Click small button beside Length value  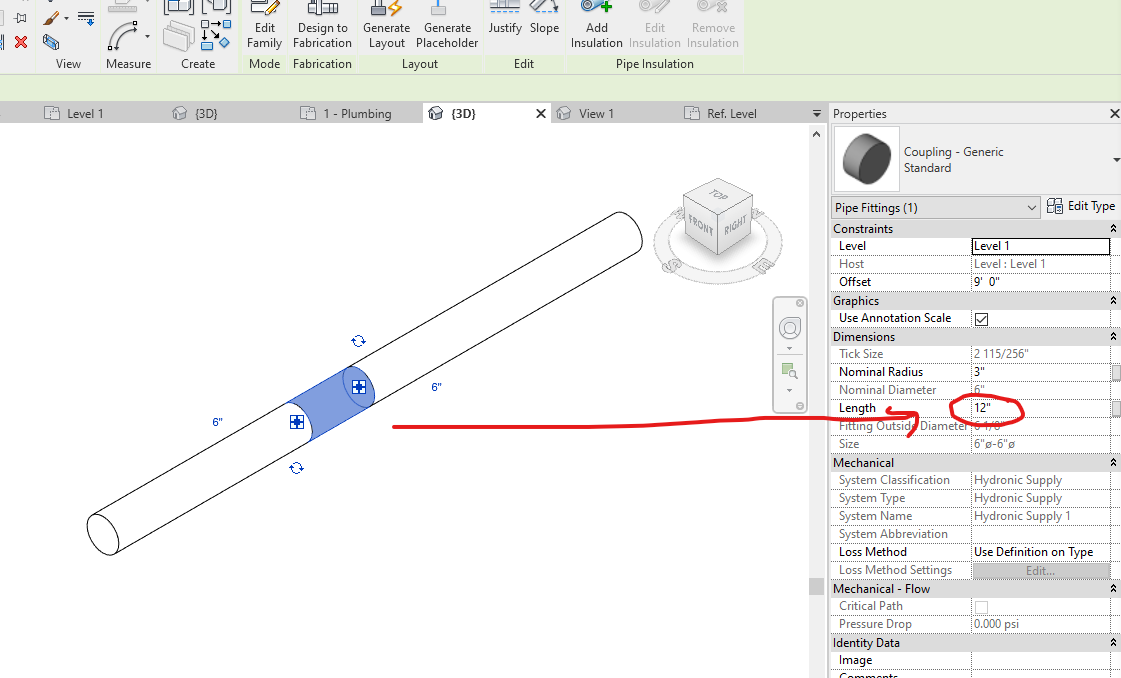point(1116,408)
